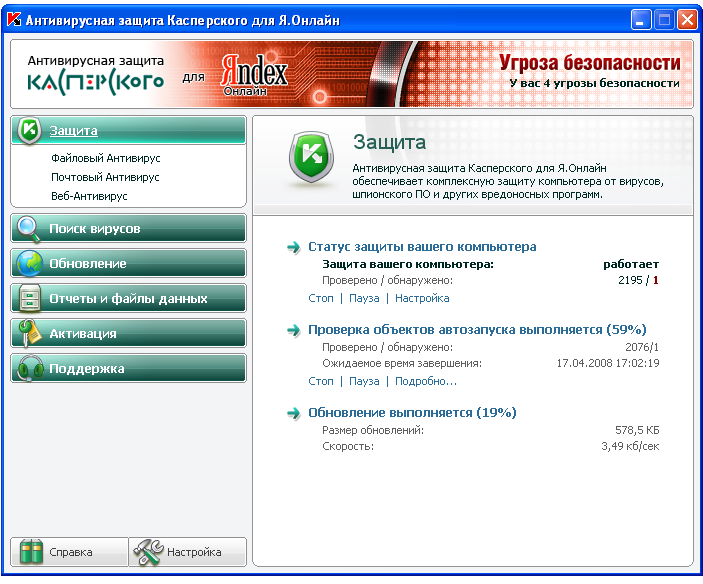The width and height of the screenshot is (703, 584).
Task: Click the arrow icon next to Обновление выполняется
Action: click(x=294, y=413)
